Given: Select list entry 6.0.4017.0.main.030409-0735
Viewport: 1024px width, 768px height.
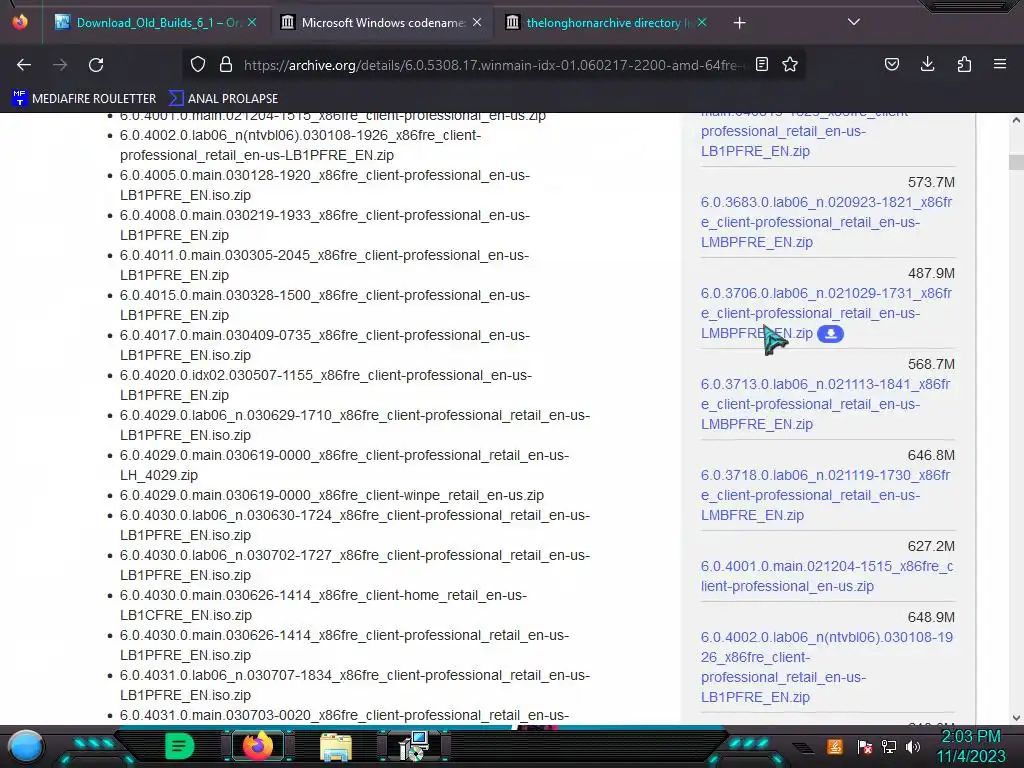Looking at the screenshot, I should (325, 345).
